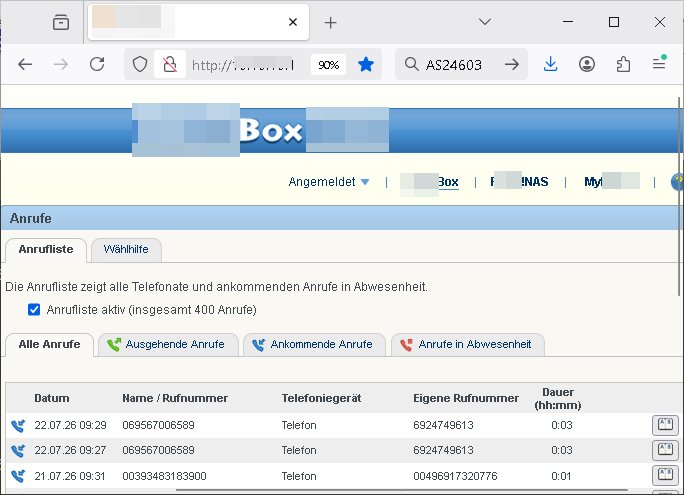
Task: Click number 069567006589 in the 09:27 row
Action: pyautogui.click(x=158, y=450)
